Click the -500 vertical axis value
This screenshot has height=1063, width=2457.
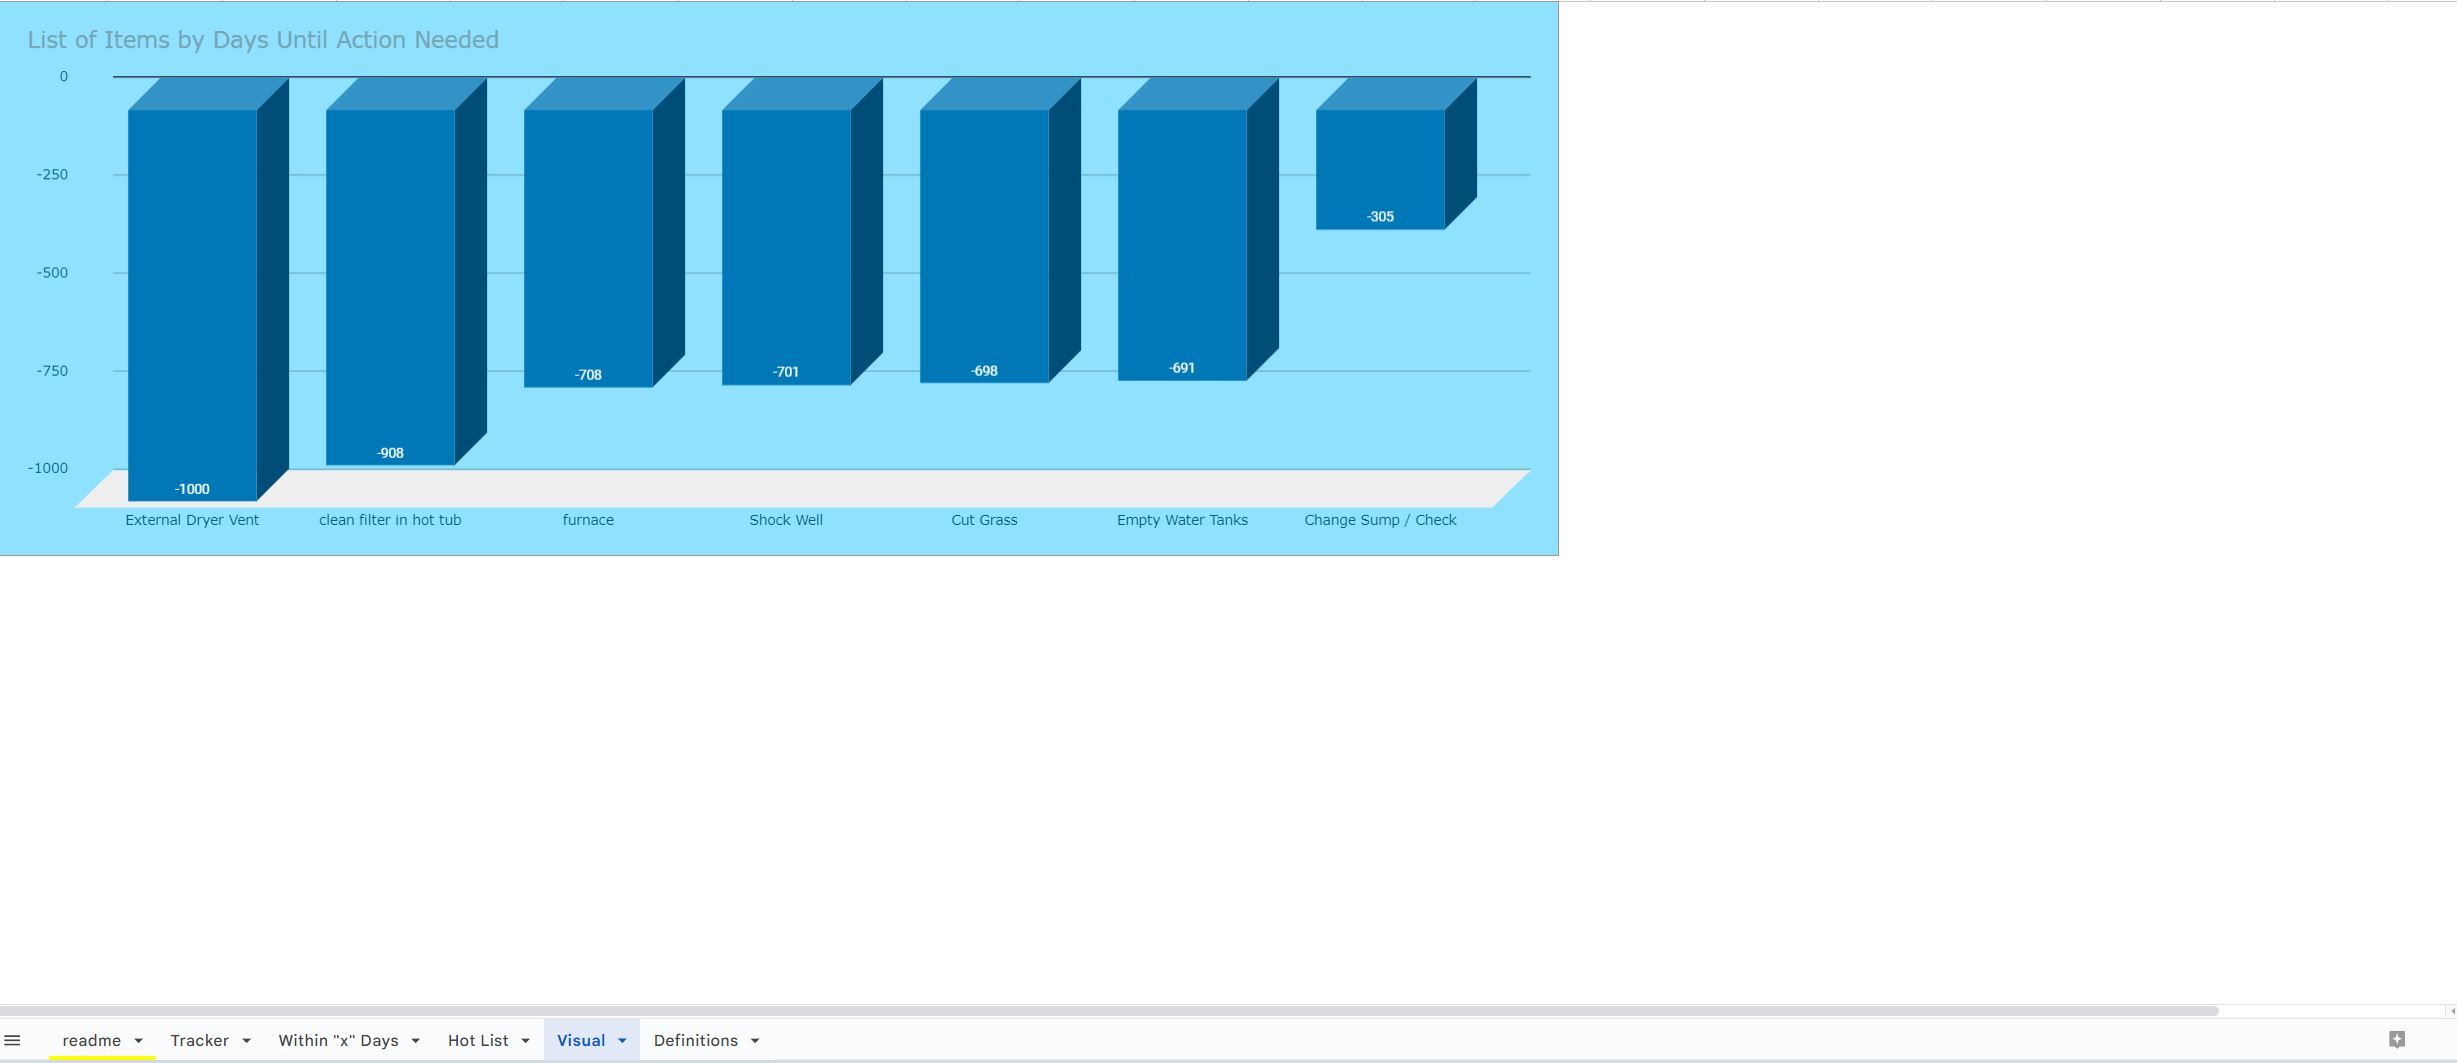pyautogui.click(x=53, y=273)
